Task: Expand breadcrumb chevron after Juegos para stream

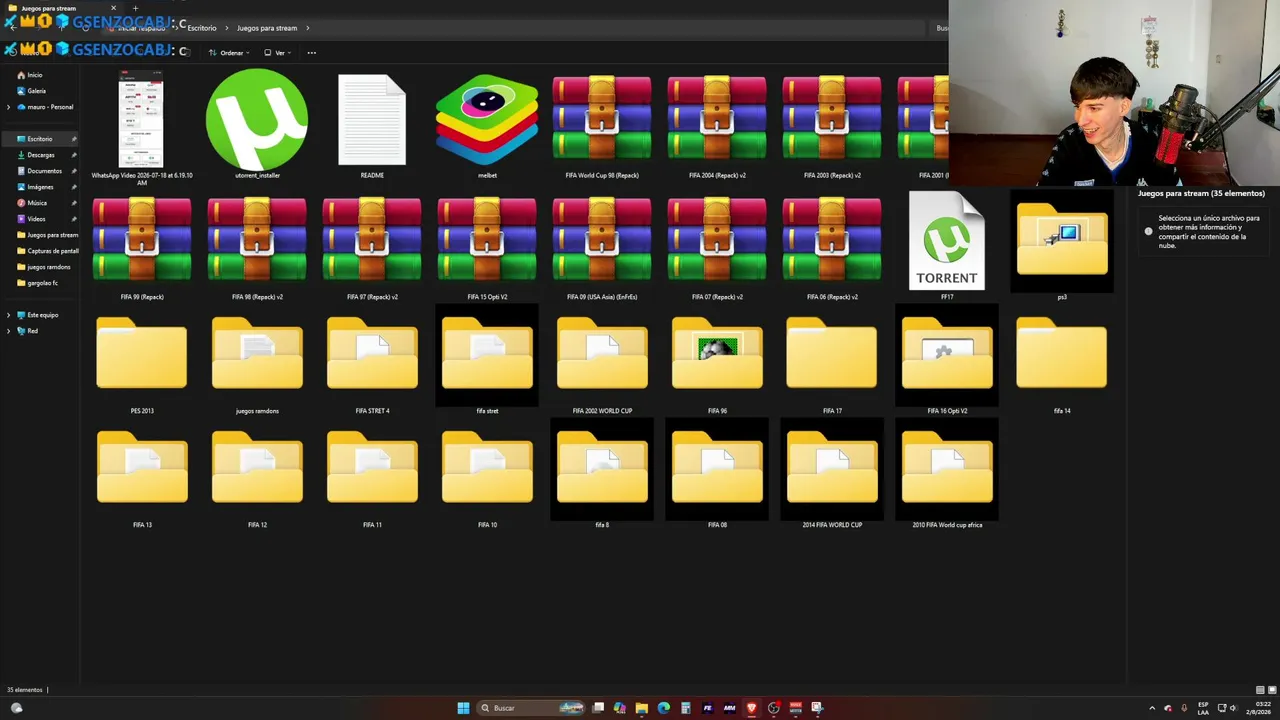Action: (308, 28)
